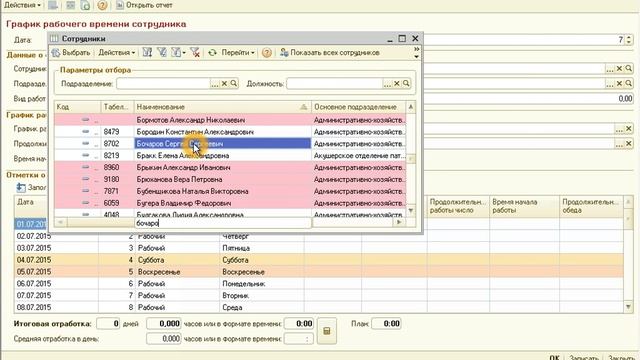Clear the Должность filter field
The image size is (640, 360).
point(397,84)
